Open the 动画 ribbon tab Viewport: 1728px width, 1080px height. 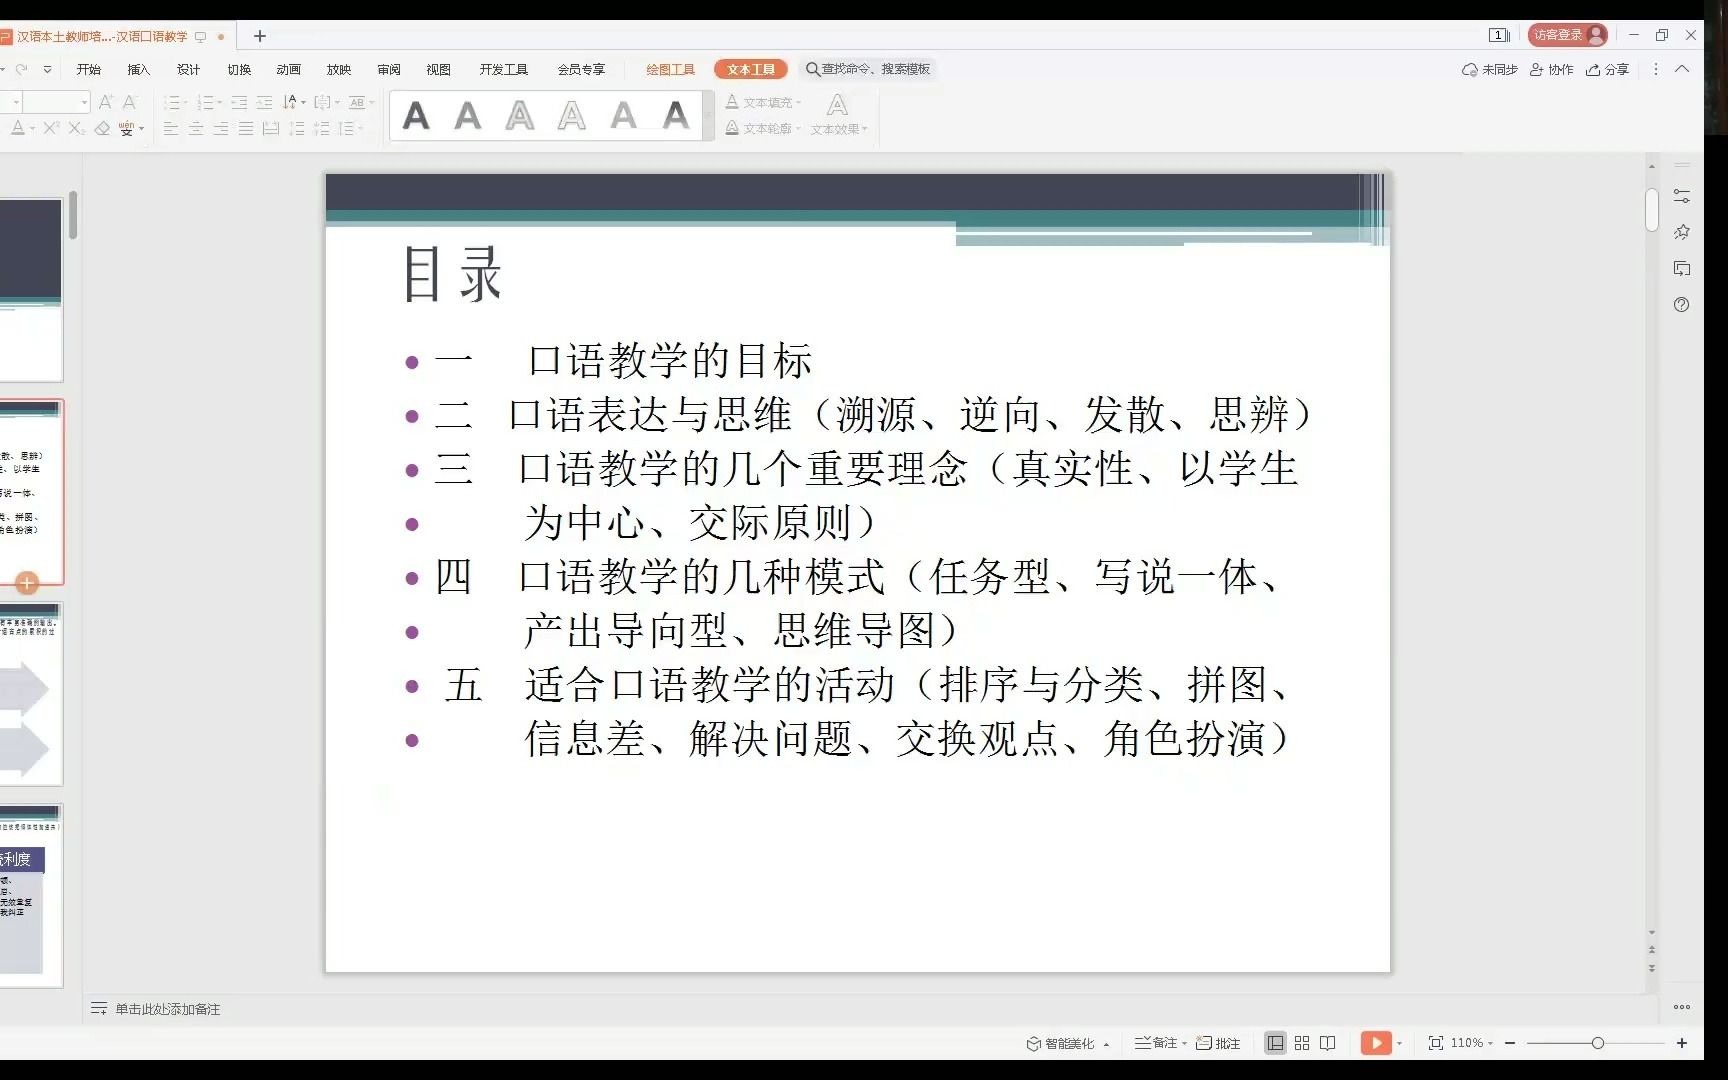pyautogui.click(x=289, y=69)
